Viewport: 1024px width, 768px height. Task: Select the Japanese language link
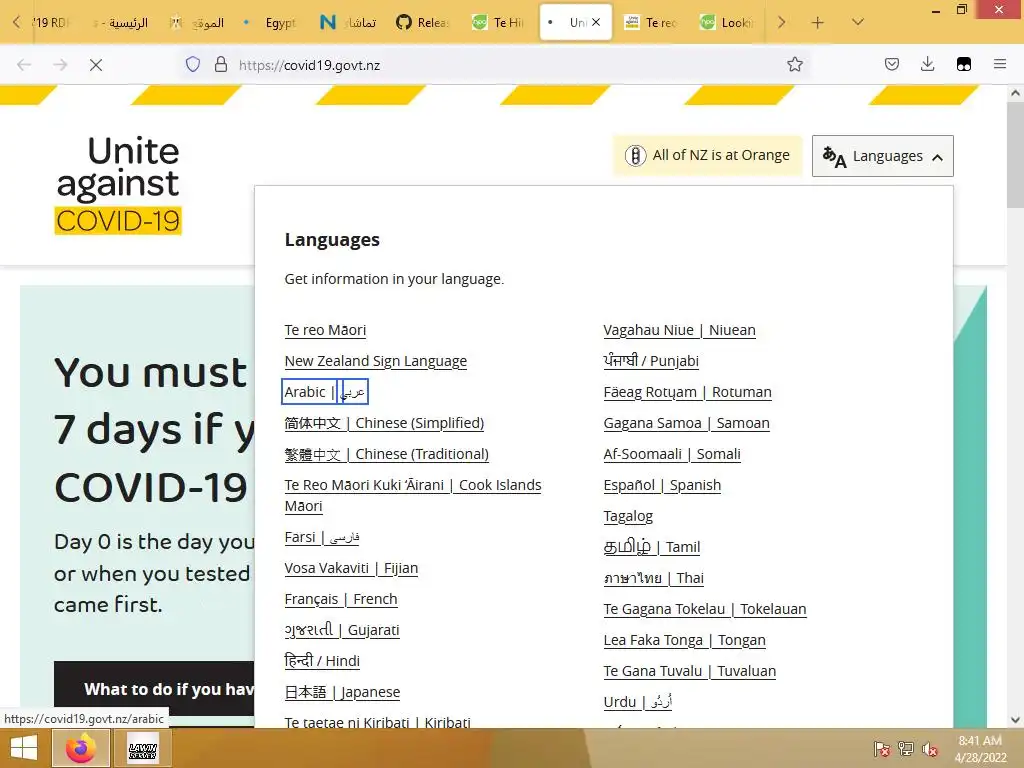(342, 692)
